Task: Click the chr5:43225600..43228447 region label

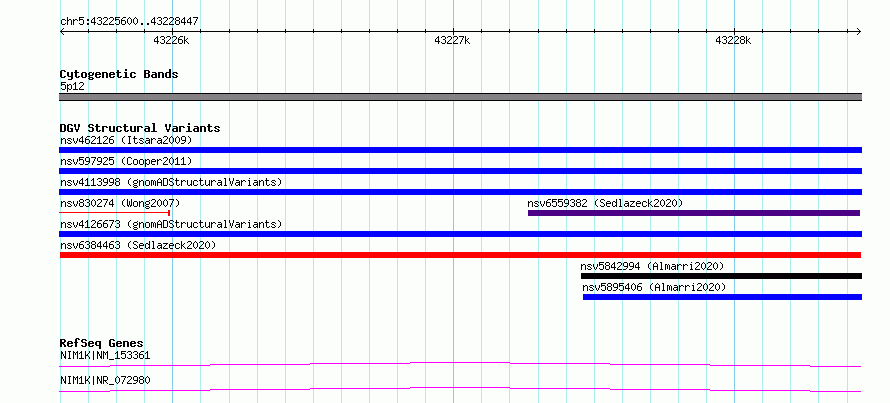Action: (x=129, y=22)
